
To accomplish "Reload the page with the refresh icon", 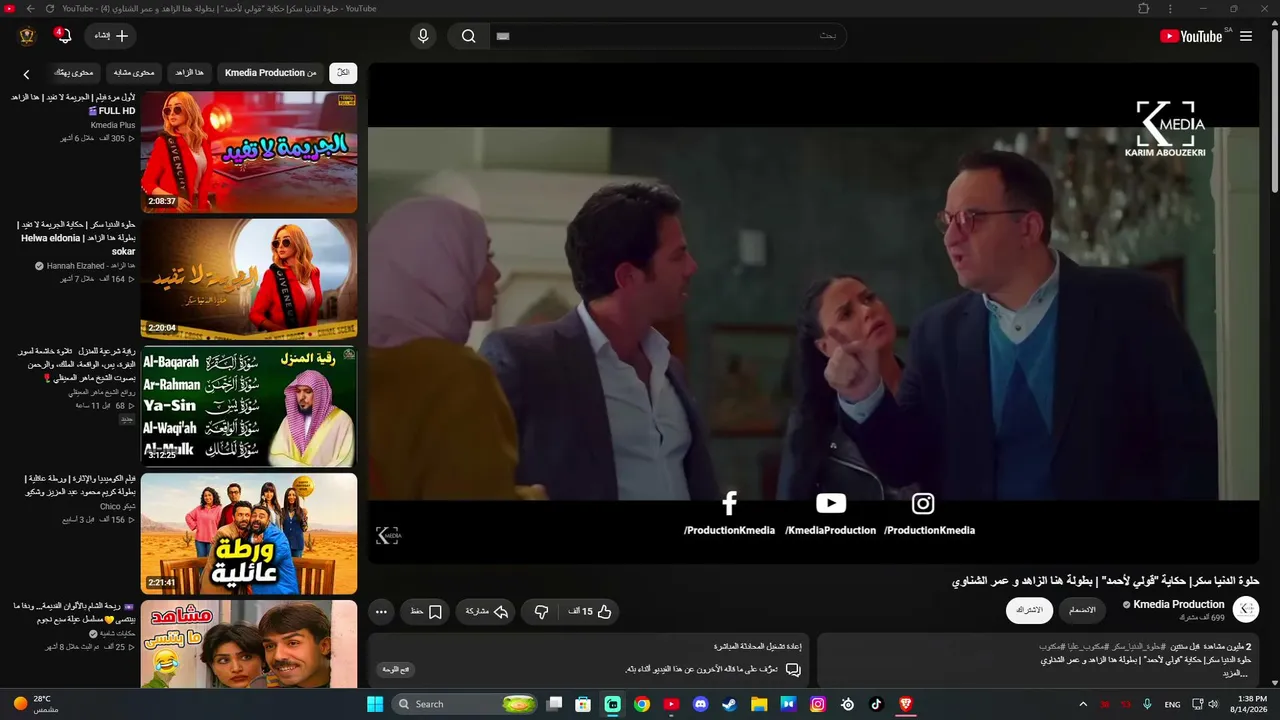I will click(51, 8).
